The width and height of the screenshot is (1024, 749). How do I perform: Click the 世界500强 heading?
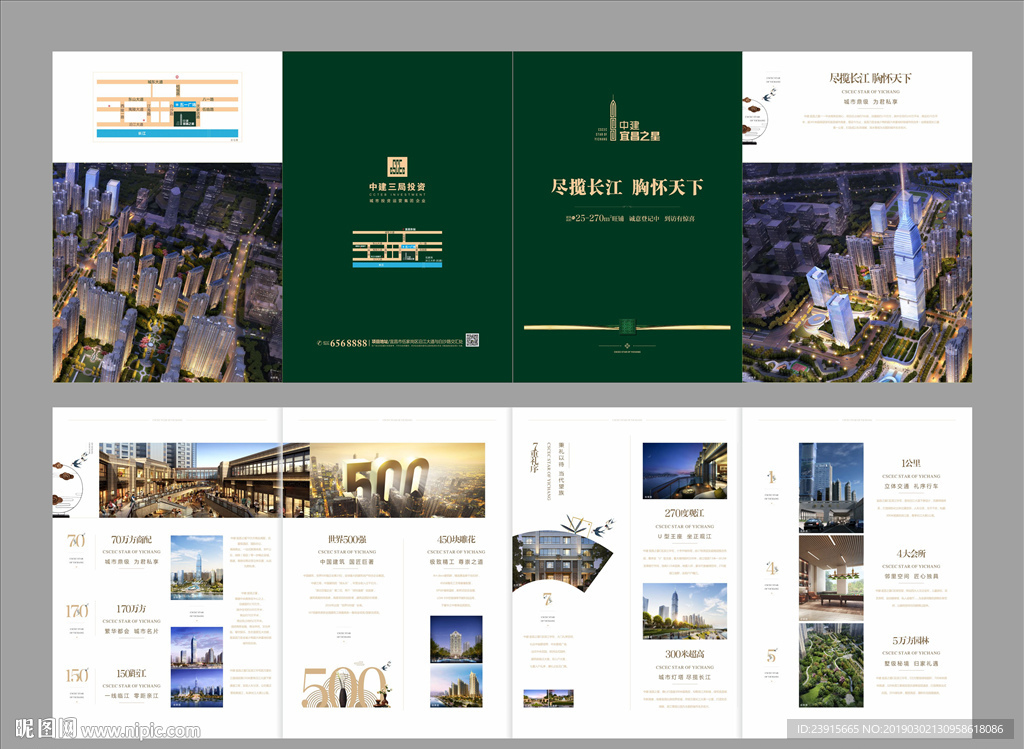click(x=347, y=539)
